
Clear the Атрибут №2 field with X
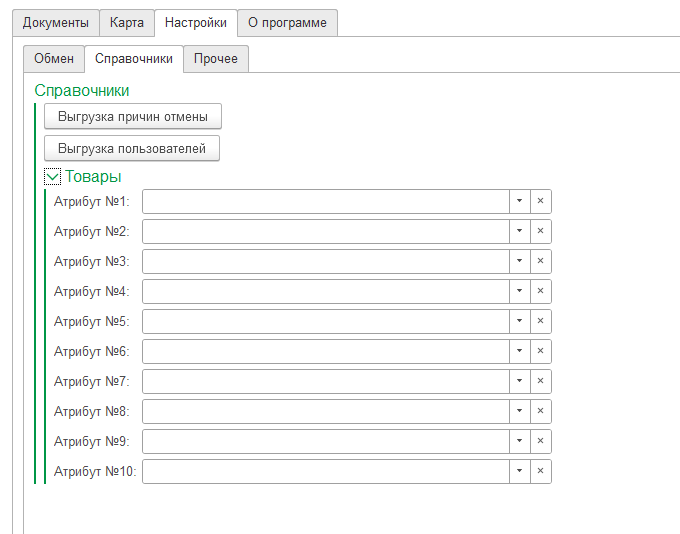(540, 231)
